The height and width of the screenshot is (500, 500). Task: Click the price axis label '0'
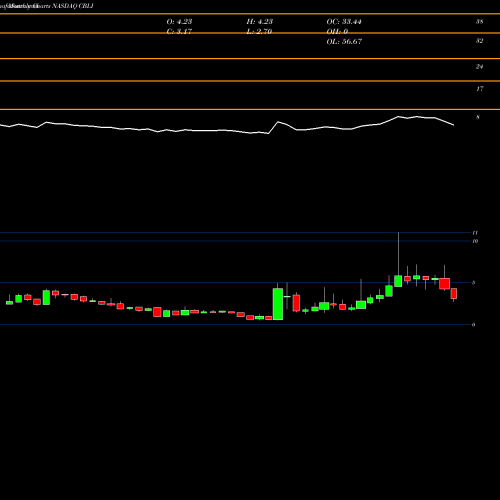click(x=474, y=325)
